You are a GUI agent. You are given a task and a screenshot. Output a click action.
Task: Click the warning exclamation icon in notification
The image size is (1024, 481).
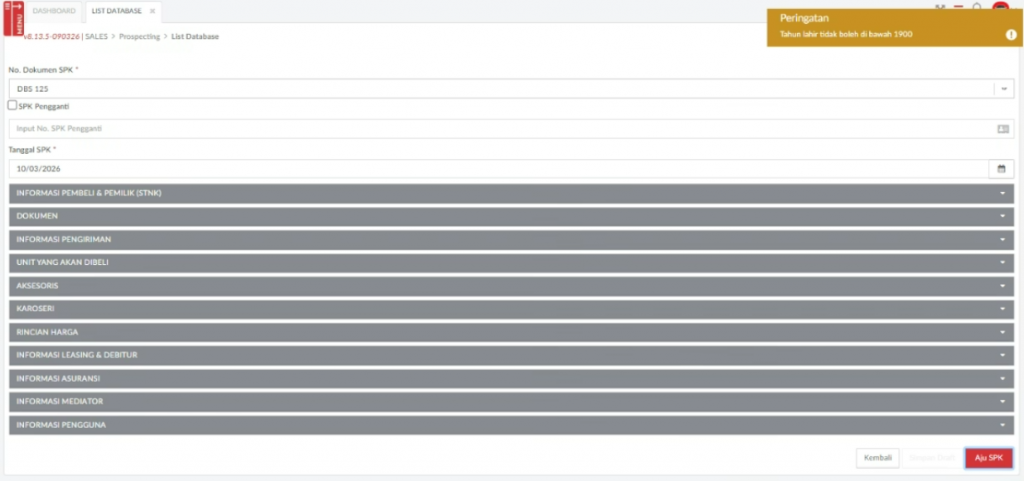(1011, 35)
